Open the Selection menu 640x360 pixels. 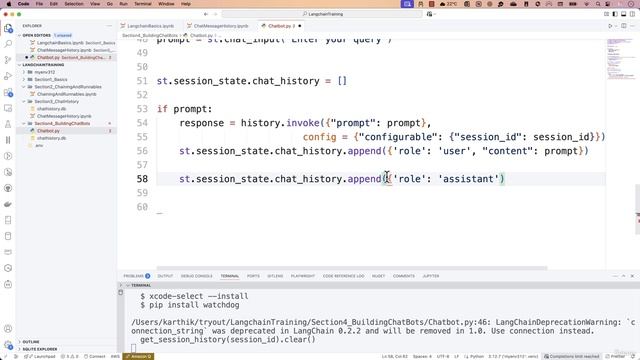coord(74,4)
